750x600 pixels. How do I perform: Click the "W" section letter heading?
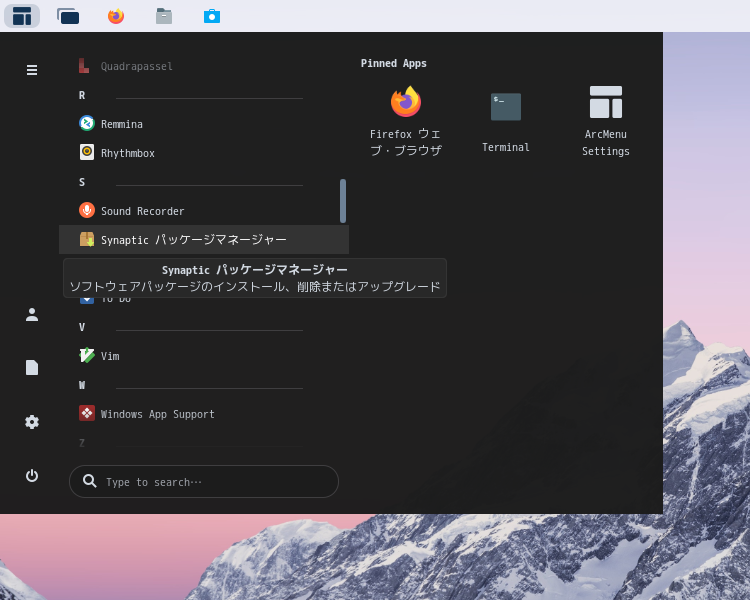pos(82,385)
